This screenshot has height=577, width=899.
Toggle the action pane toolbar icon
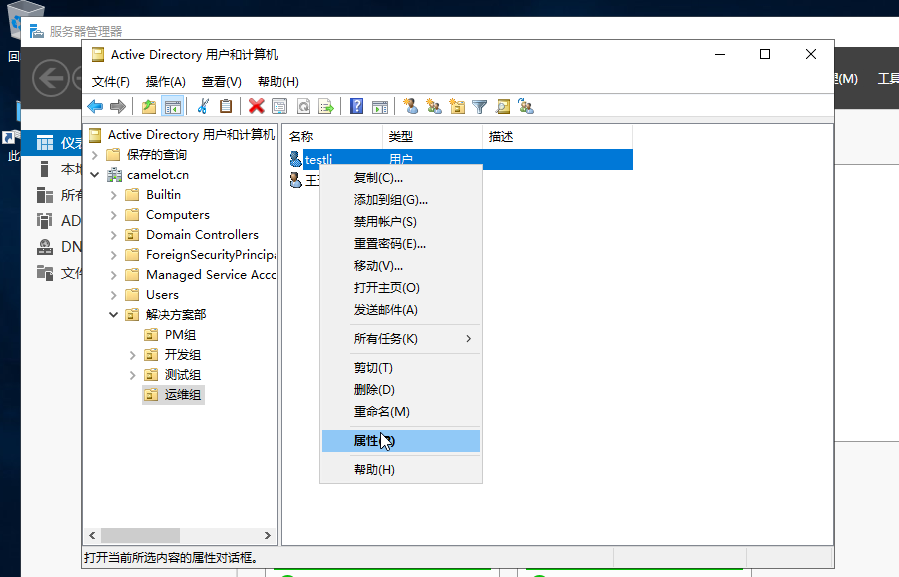pyautogui.click(x=380, y=106)
